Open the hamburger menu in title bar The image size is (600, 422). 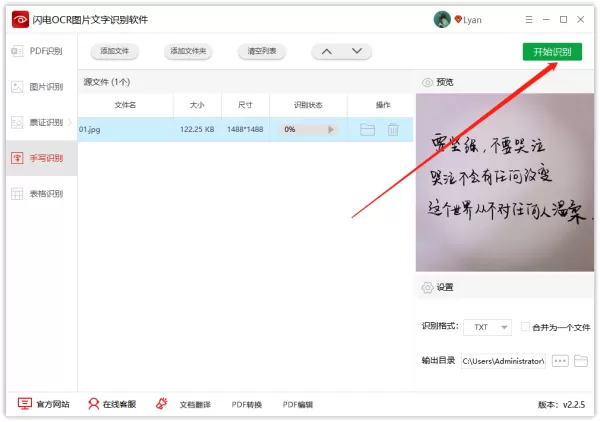[x=529, y=20]
